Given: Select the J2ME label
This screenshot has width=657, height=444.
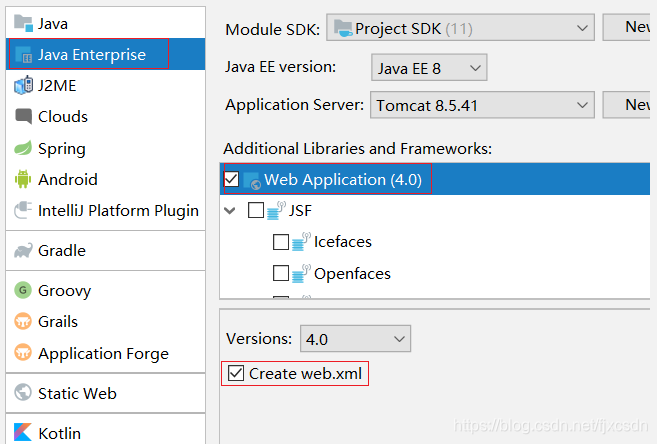Looking at the screenshot, I should [x=57, y=85].
